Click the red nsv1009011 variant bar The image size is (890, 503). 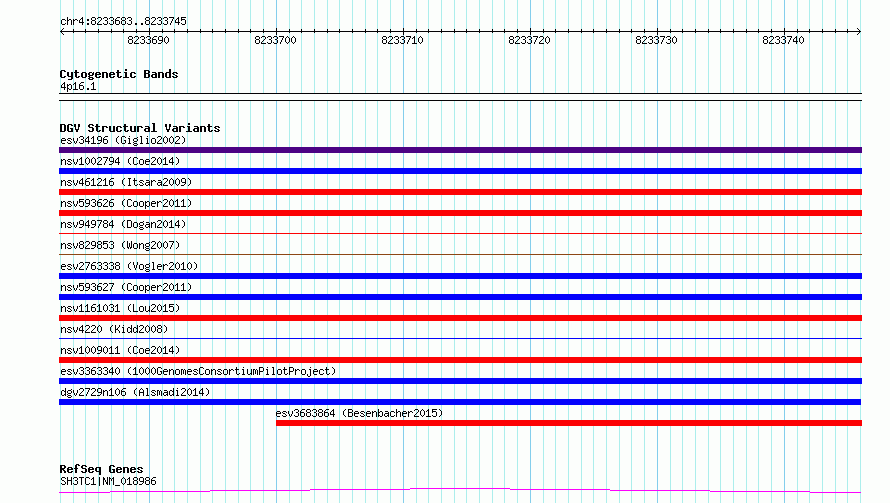460,360
